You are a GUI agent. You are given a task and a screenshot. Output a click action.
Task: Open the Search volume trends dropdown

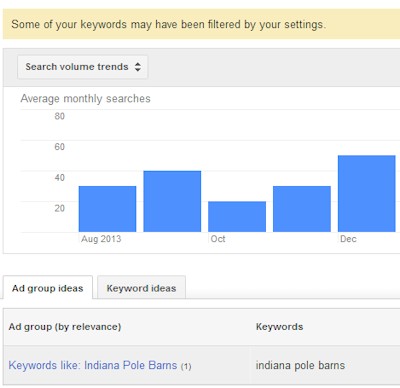pyautogui.click(x=82, y=67)
